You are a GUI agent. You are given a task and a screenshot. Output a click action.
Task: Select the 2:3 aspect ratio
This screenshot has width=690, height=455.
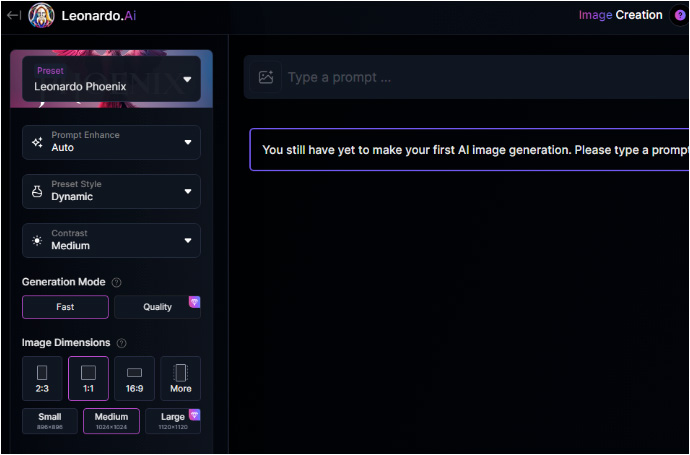(42, 378)
